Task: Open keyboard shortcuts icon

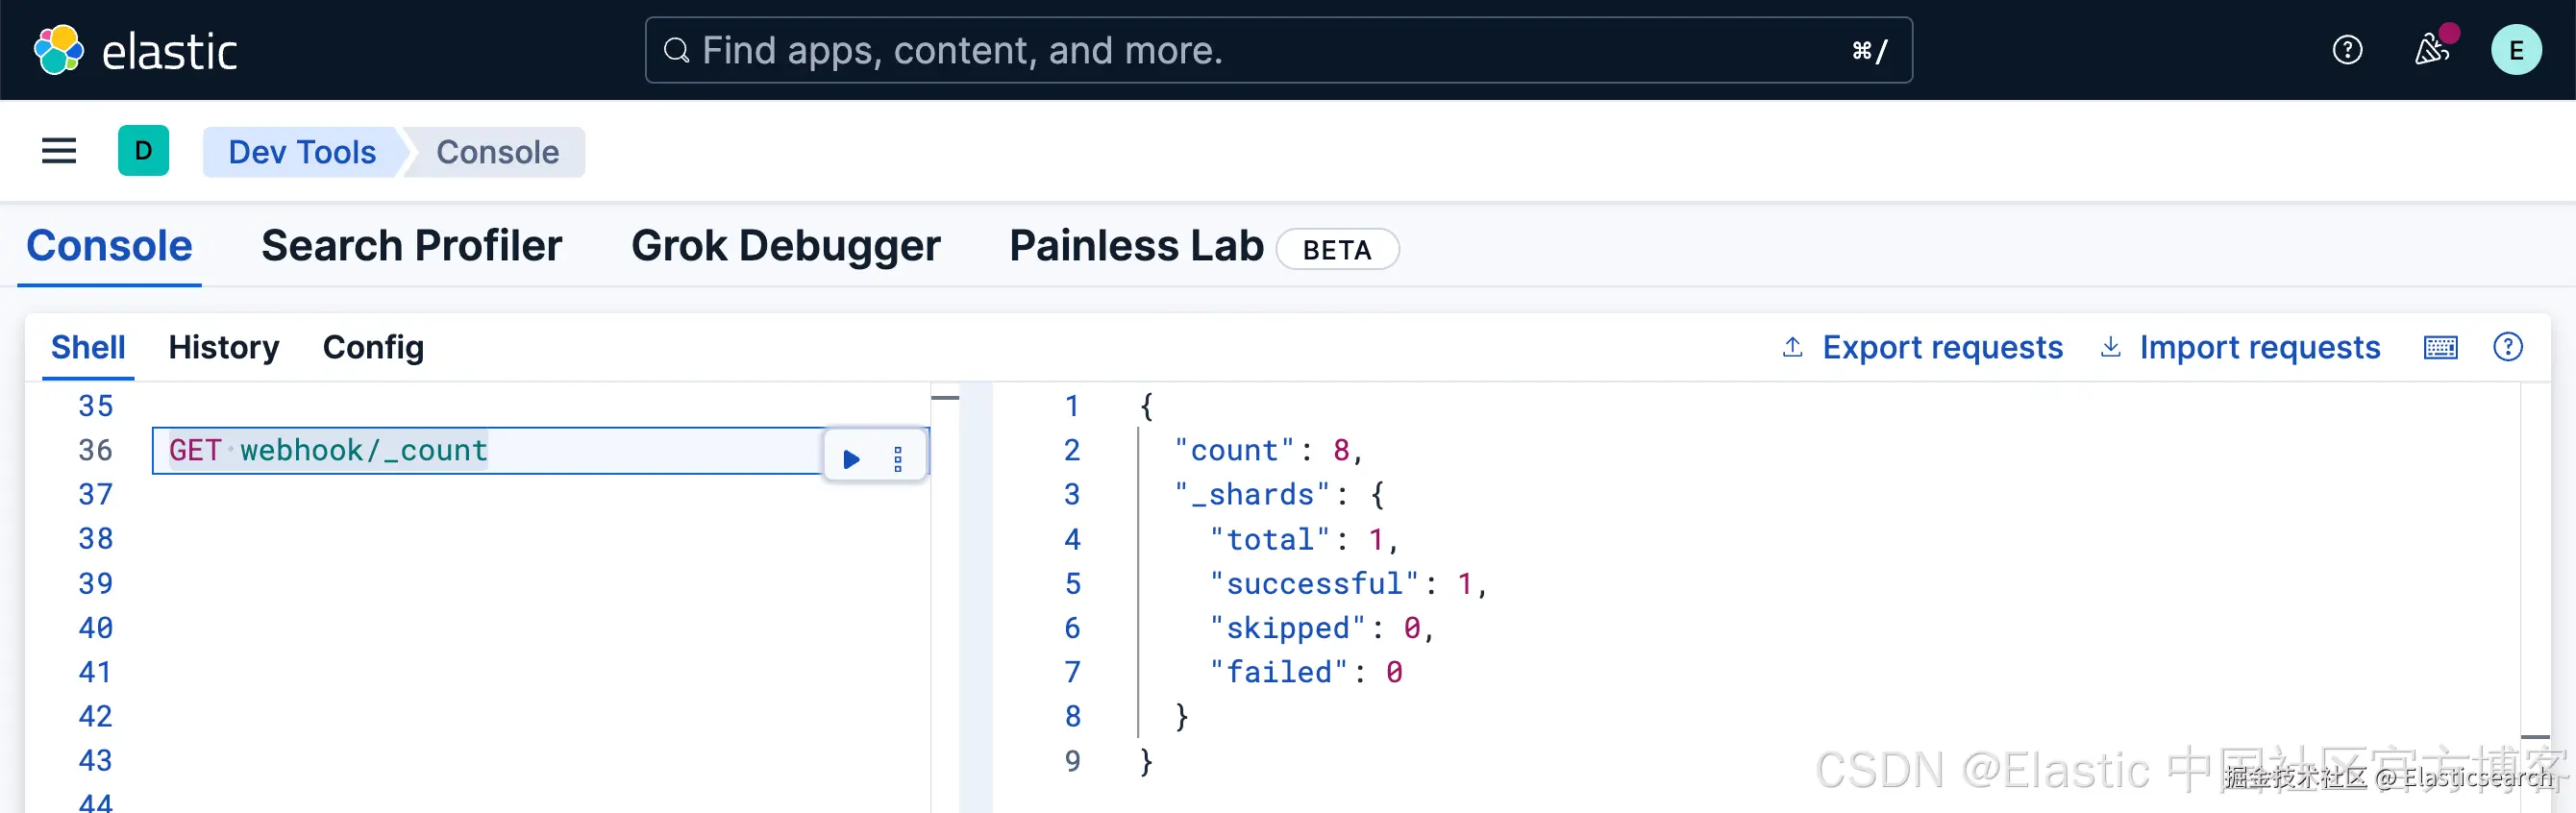Action: coord(2440,347)
